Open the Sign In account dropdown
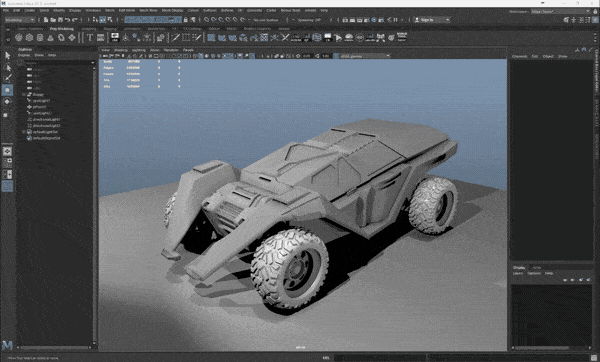Image resolution: width=600 pixels, height=362 pixels. 432,20
